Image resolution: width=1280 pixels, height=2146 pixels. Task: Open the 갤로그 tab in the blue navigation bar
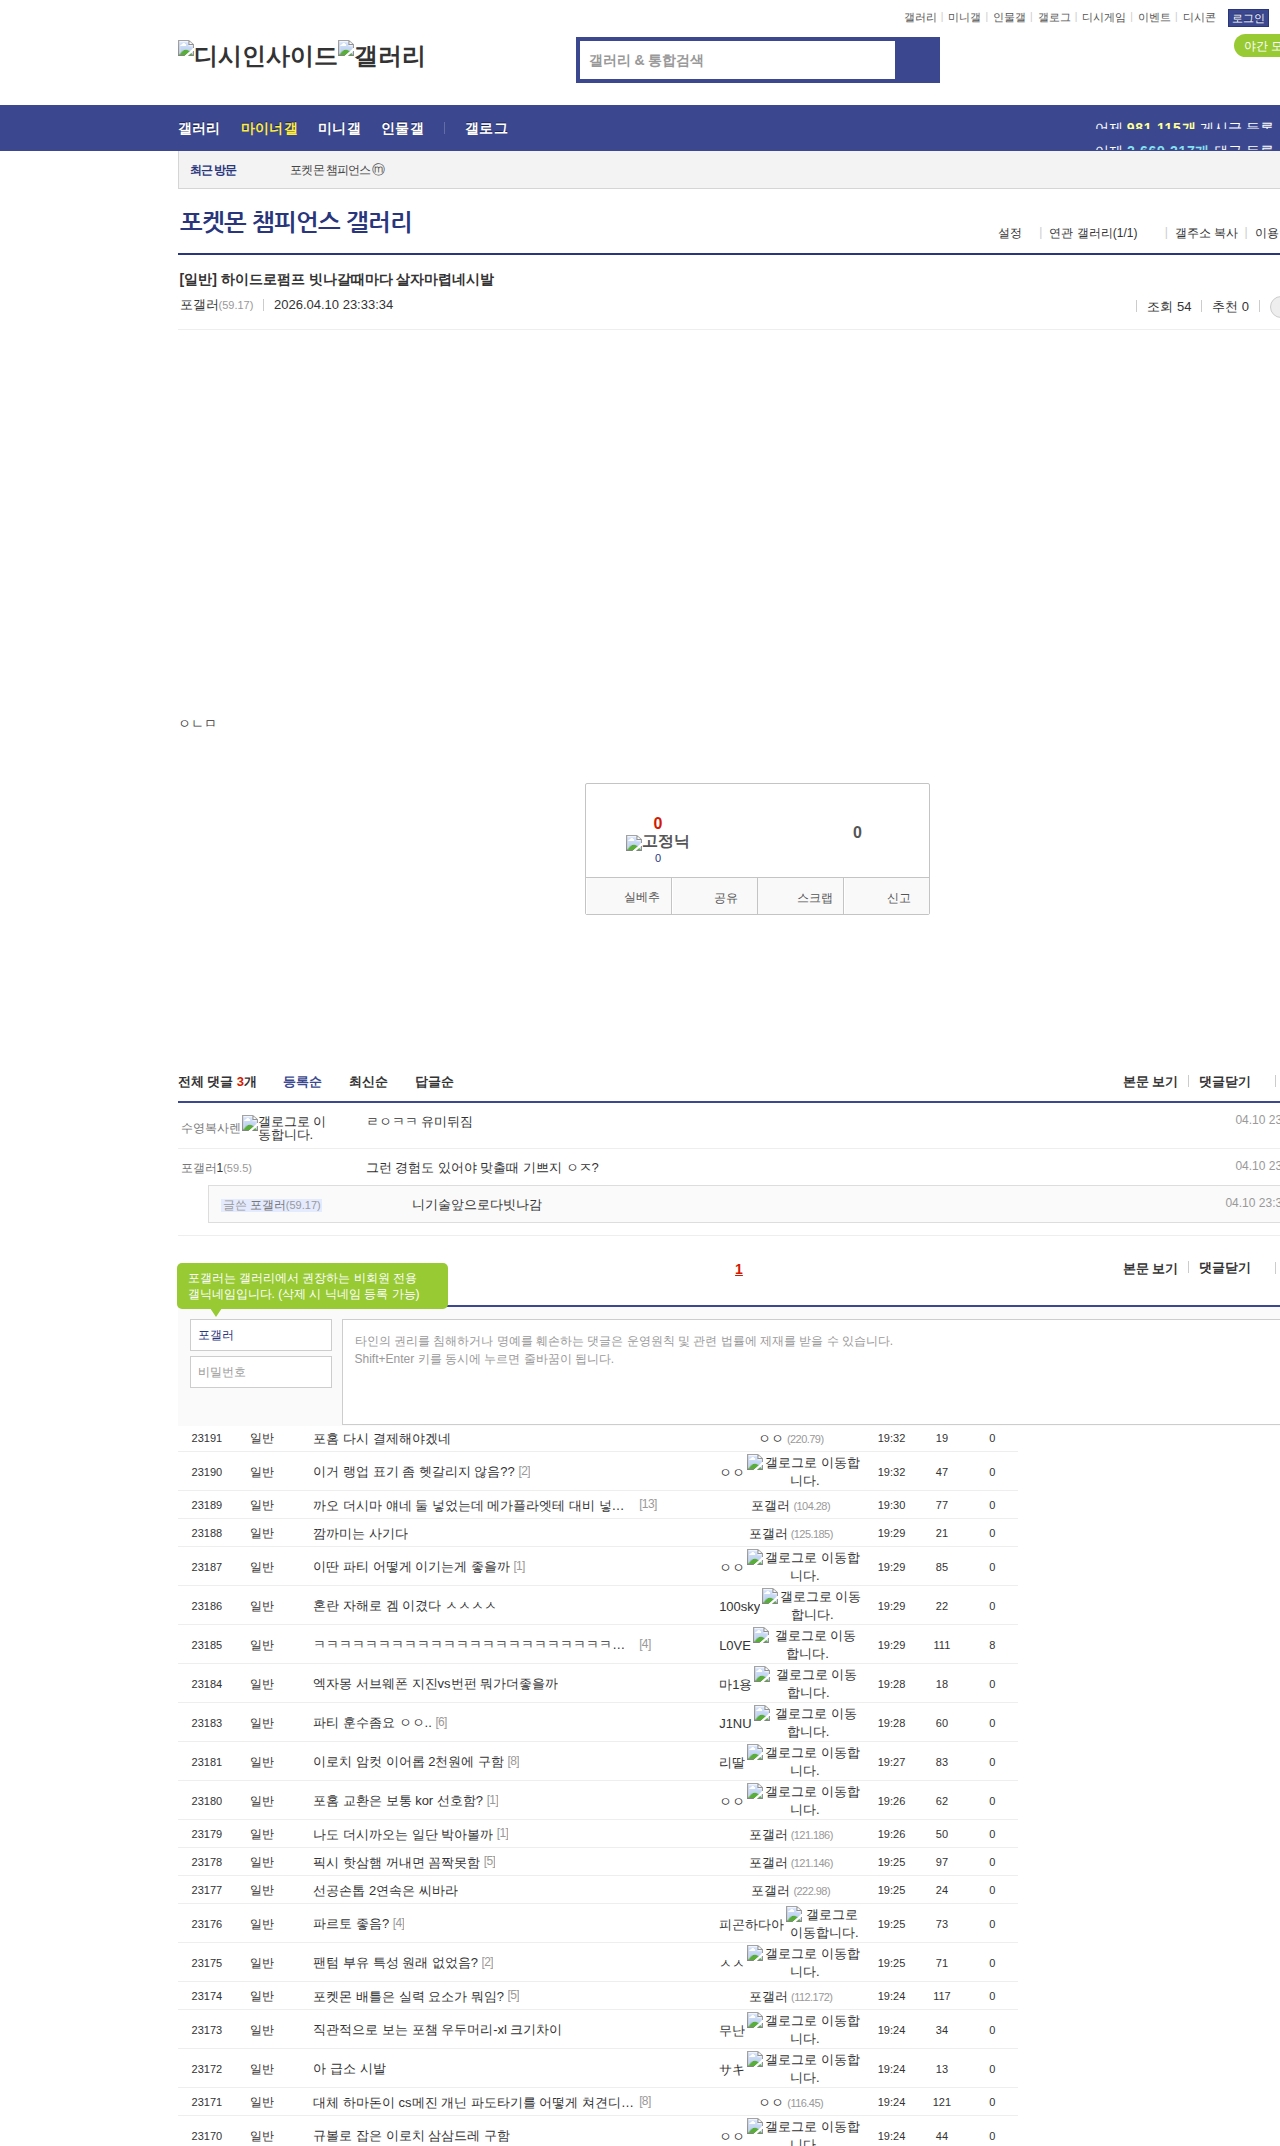click(x=486, y=129)
